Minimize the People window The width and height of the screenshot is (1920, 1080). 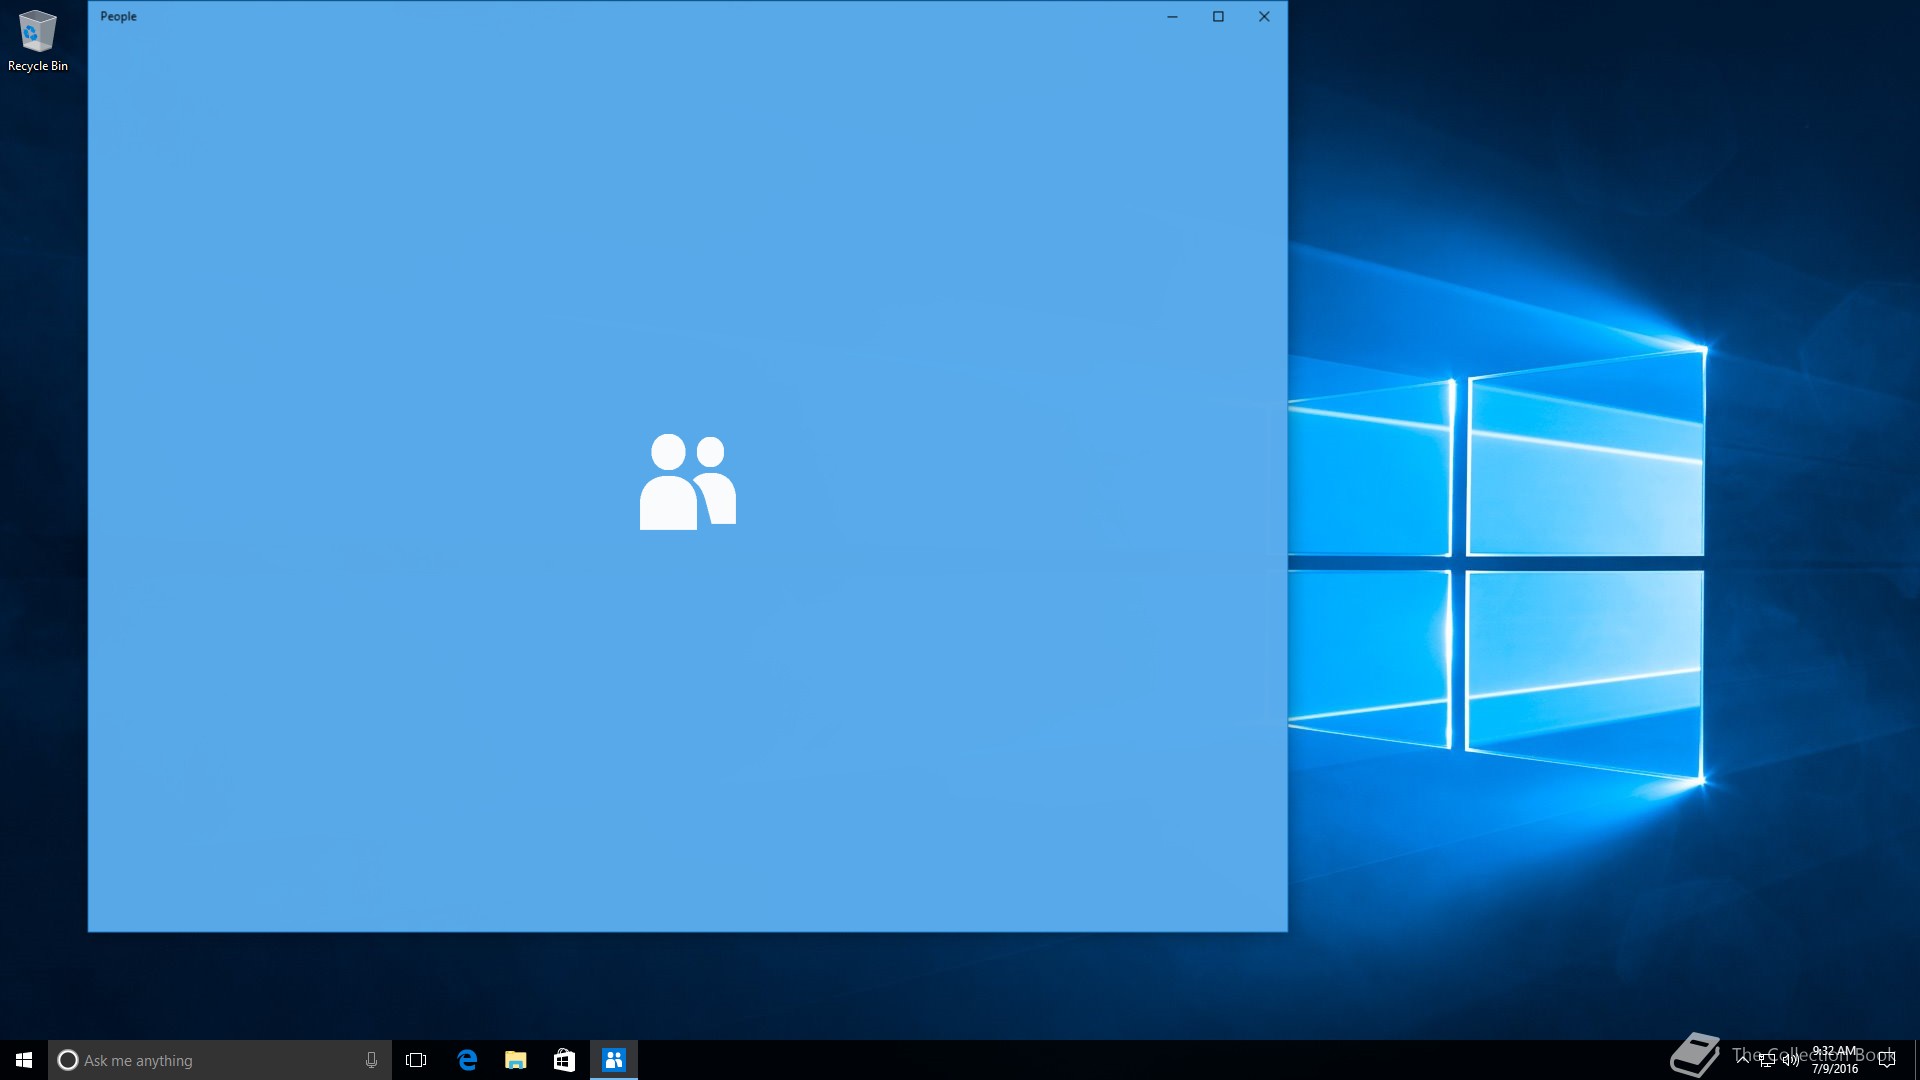1172,16
